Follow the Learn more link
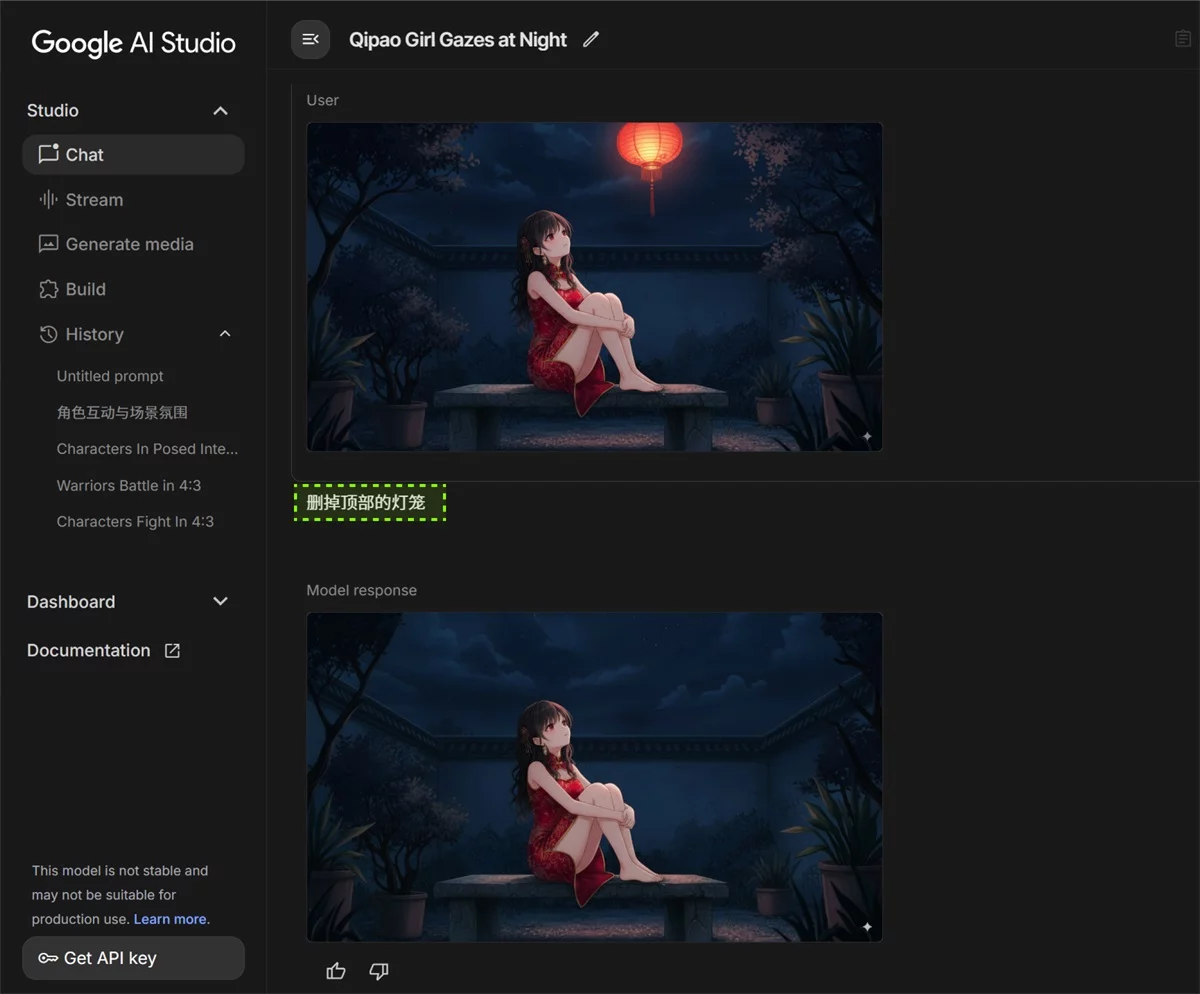The width and height of the screenshot is (1200, 994). [170, 919]
